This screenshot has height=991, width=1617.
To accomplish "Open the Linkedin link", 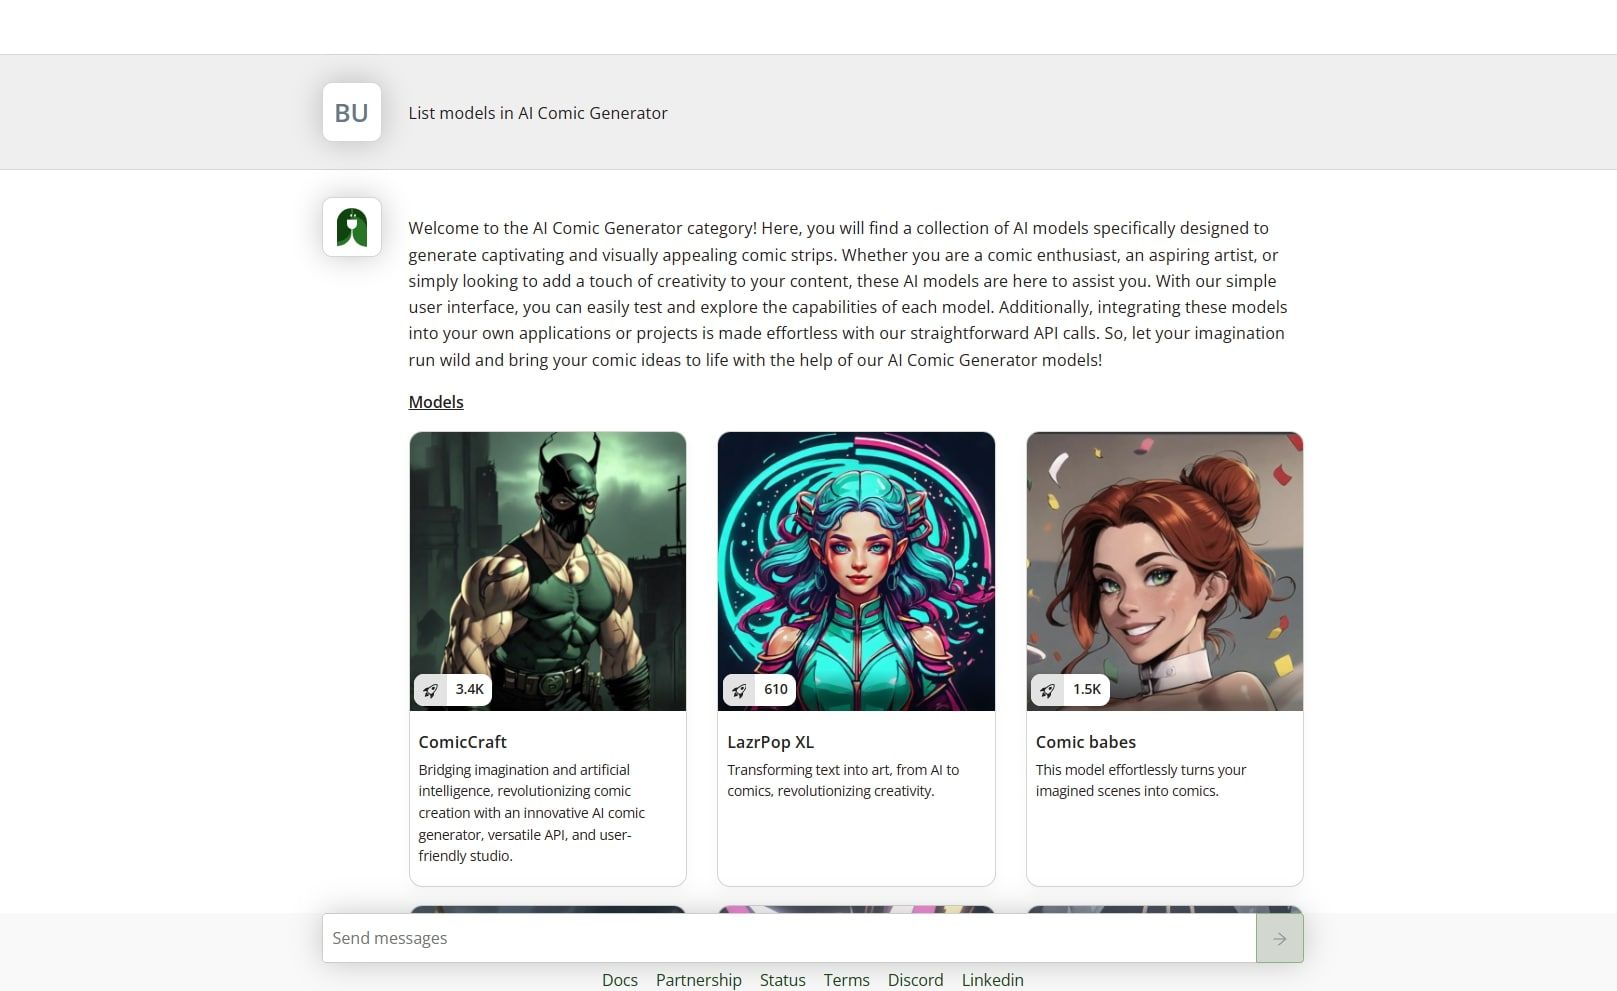I will (992, 980).
